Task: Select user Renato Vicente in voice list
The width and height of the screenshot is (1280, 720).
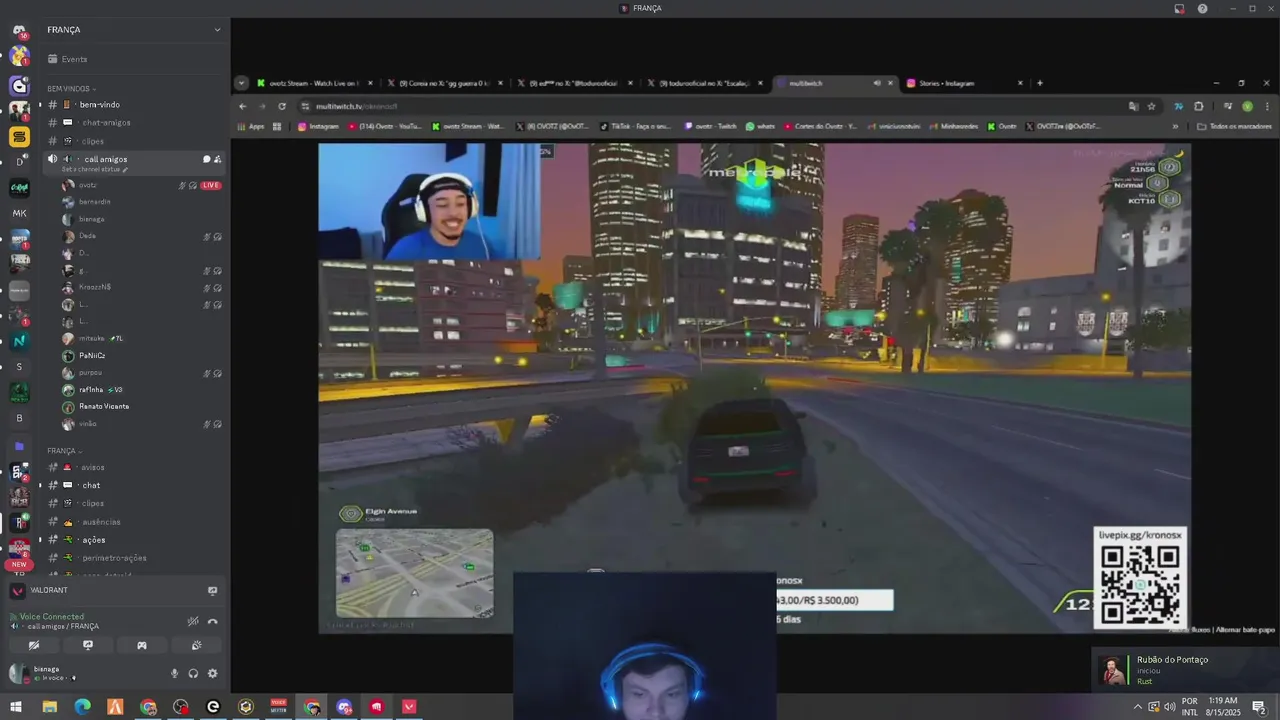Action: click(140, 407)
